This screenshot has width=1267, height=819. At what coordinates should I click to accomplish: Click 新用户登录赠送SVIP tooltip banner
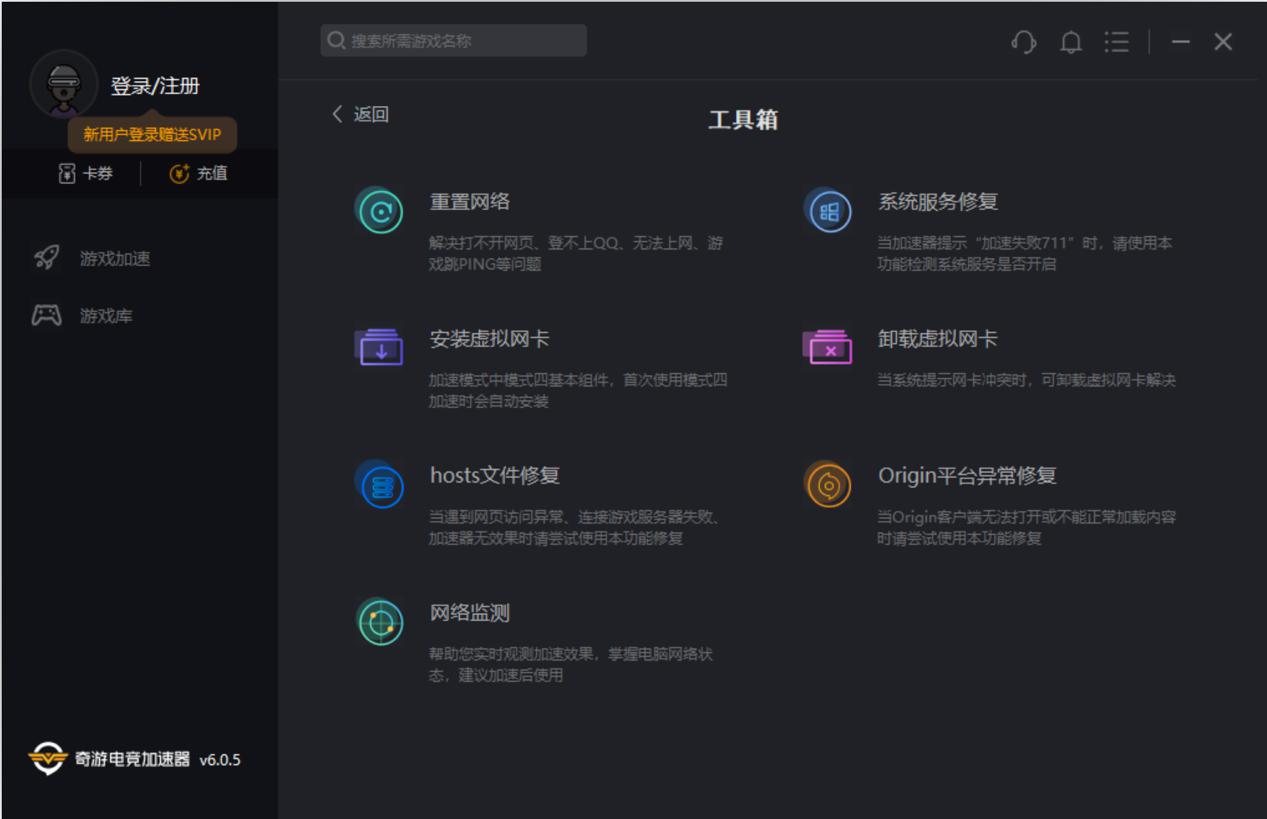(x=152, y=134)
